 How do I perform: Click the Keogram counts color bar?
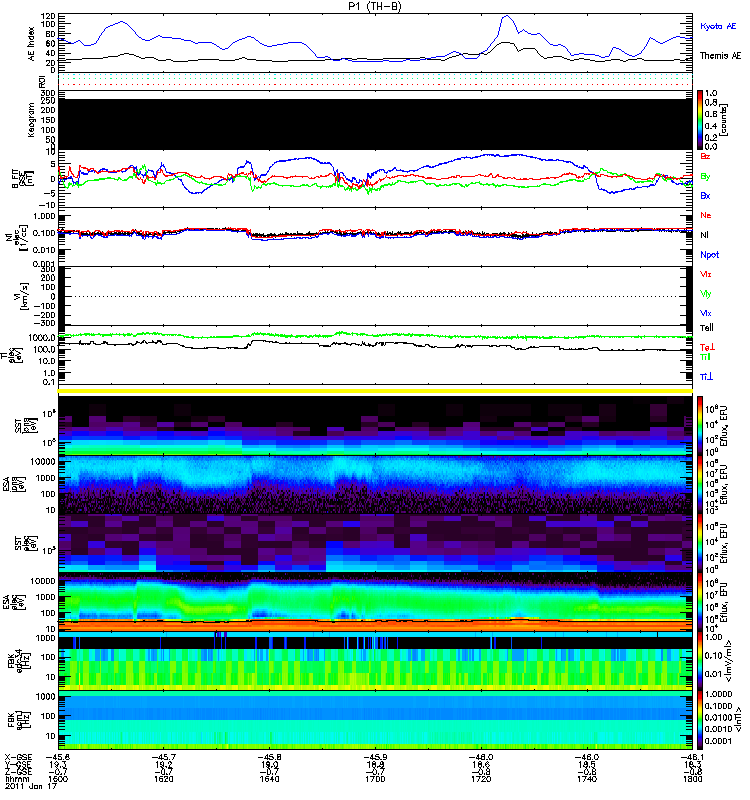click(x=700, y=120)
